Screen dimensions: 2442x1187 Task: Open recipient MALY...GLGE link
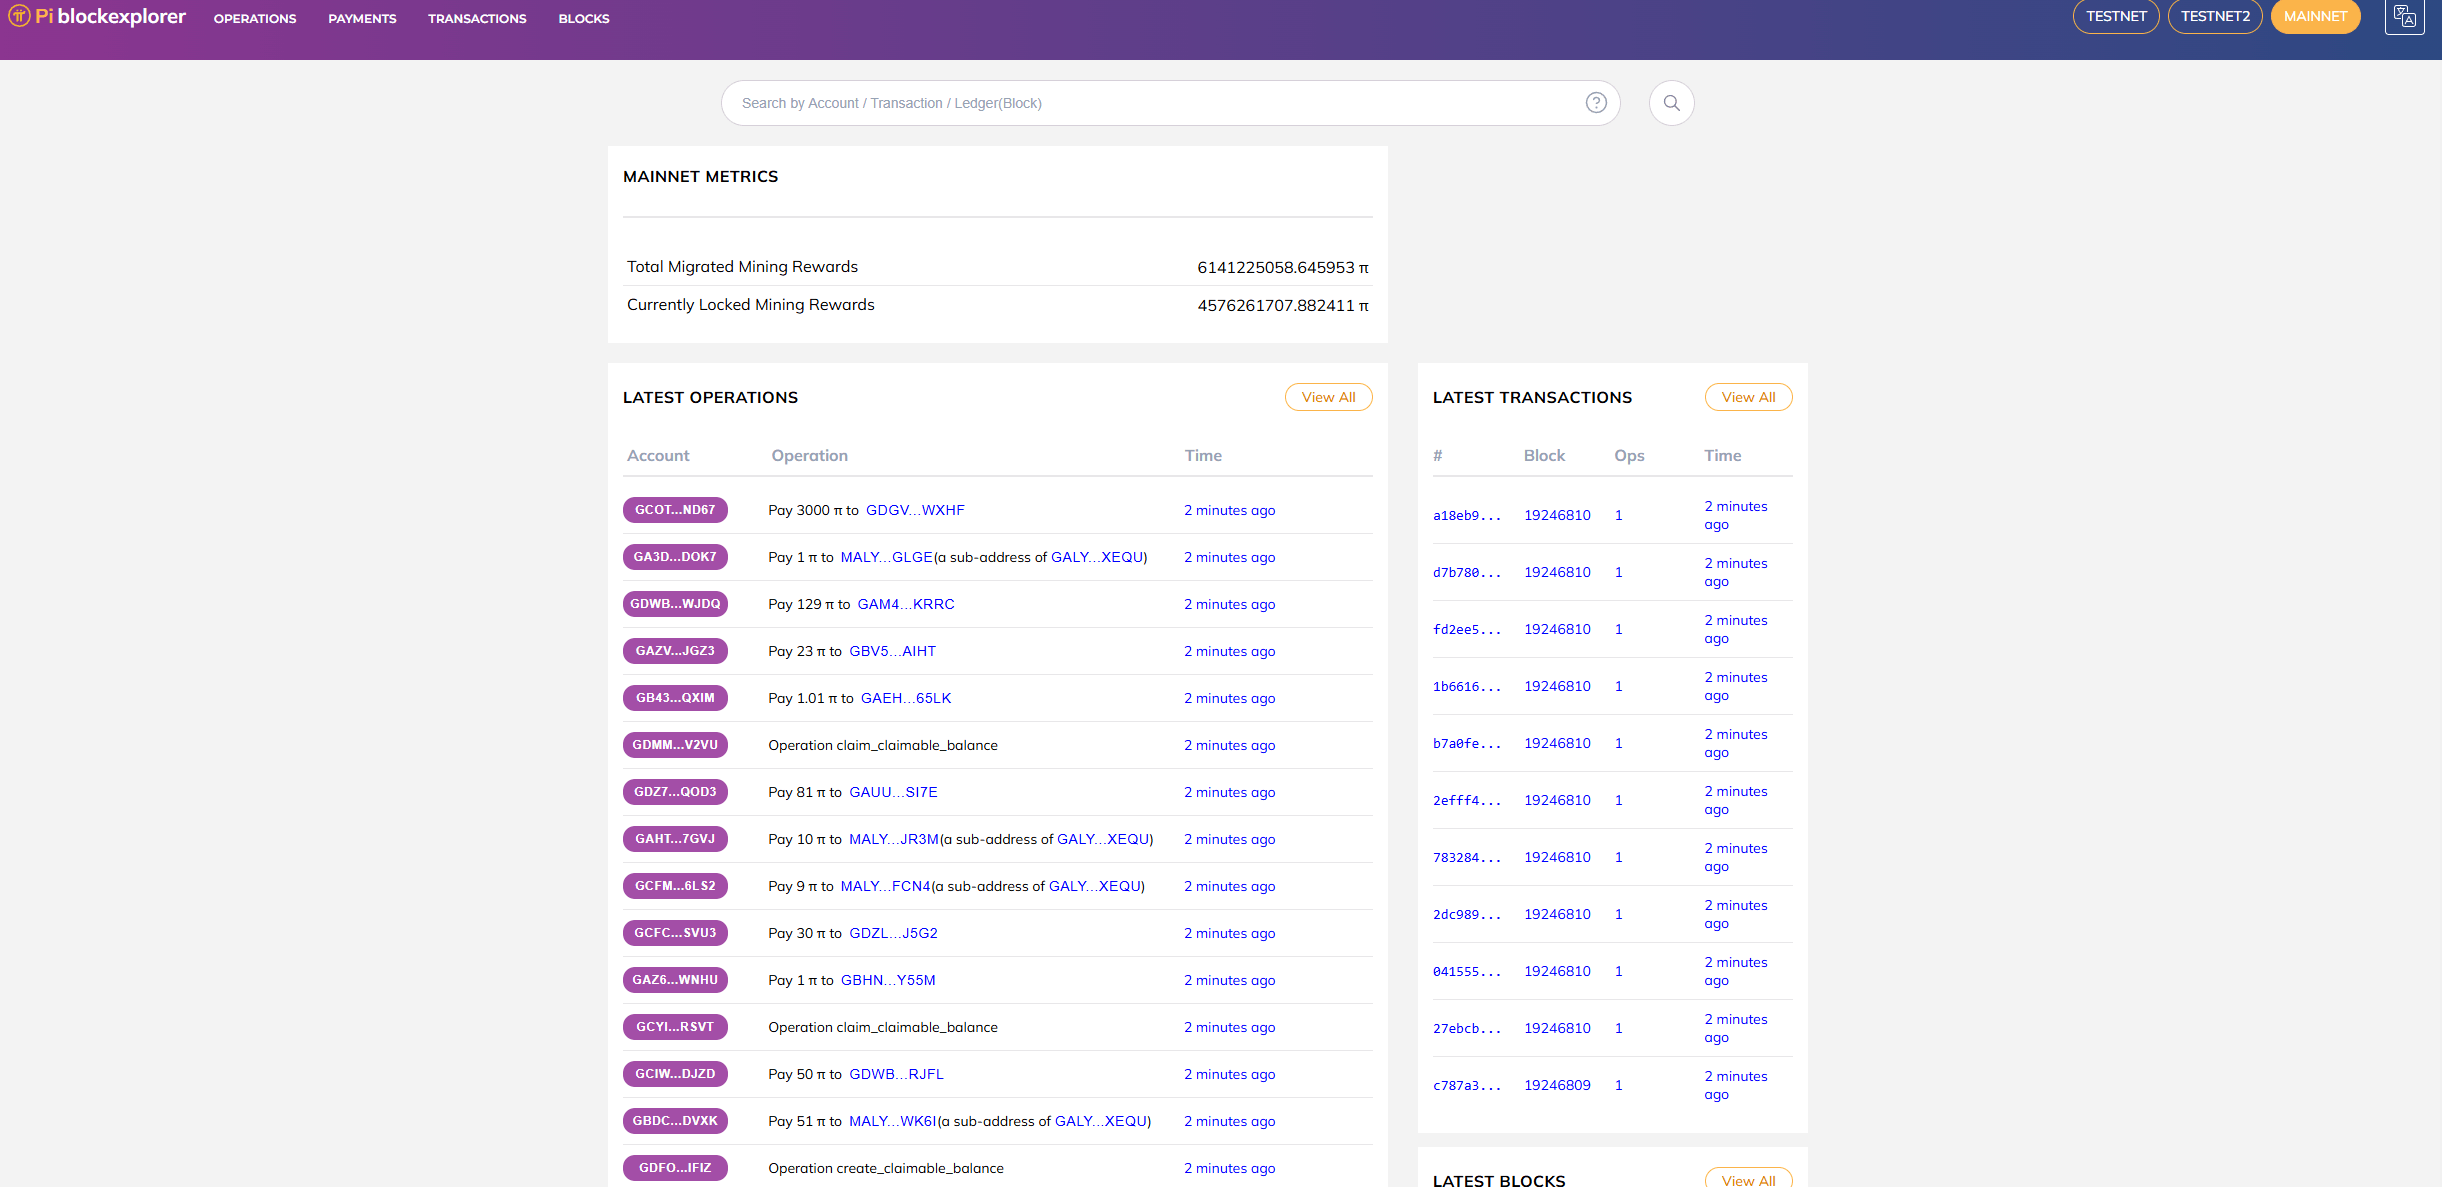886,557
